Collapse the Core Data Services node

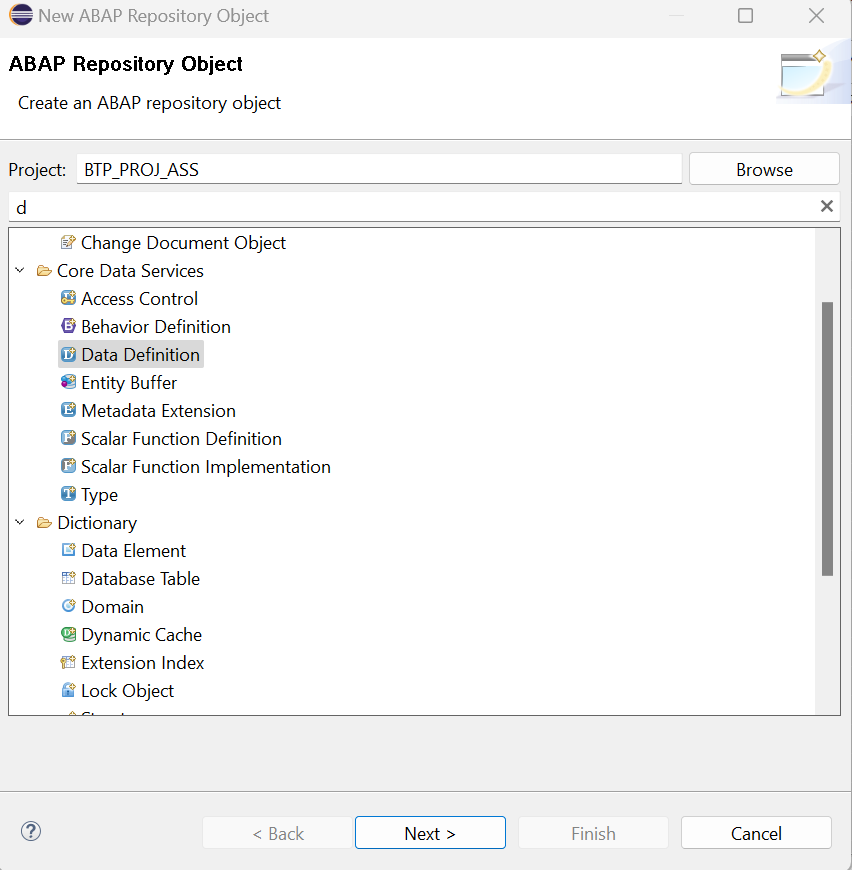point(20,270)
